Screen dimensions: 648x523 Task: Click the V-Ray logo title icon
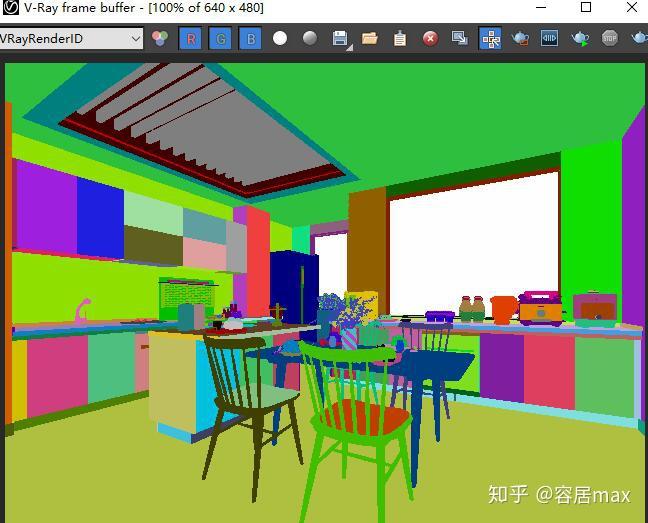(10, 7)
